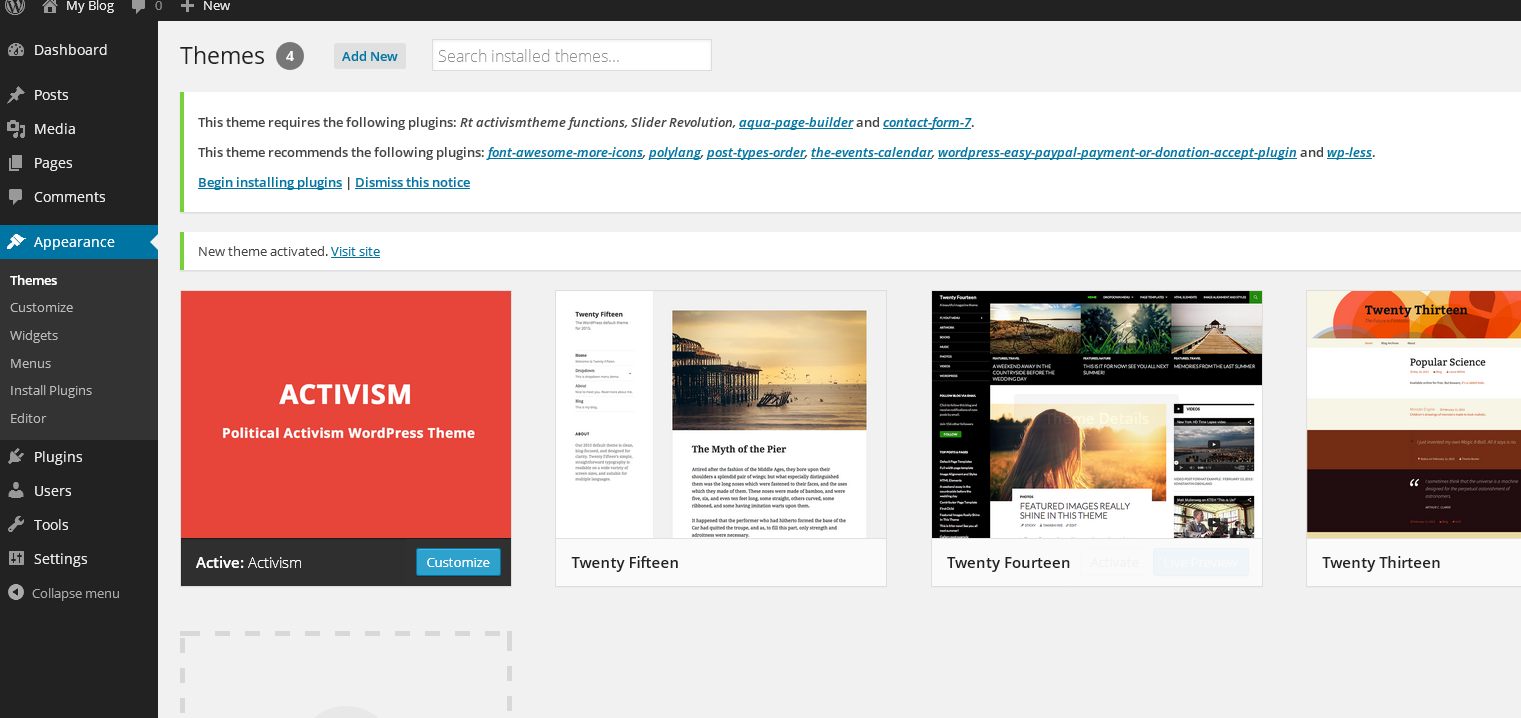This screenshot has height=718, width=1521.
Task: Open the New content dropdown
Action: click(205, 7)
